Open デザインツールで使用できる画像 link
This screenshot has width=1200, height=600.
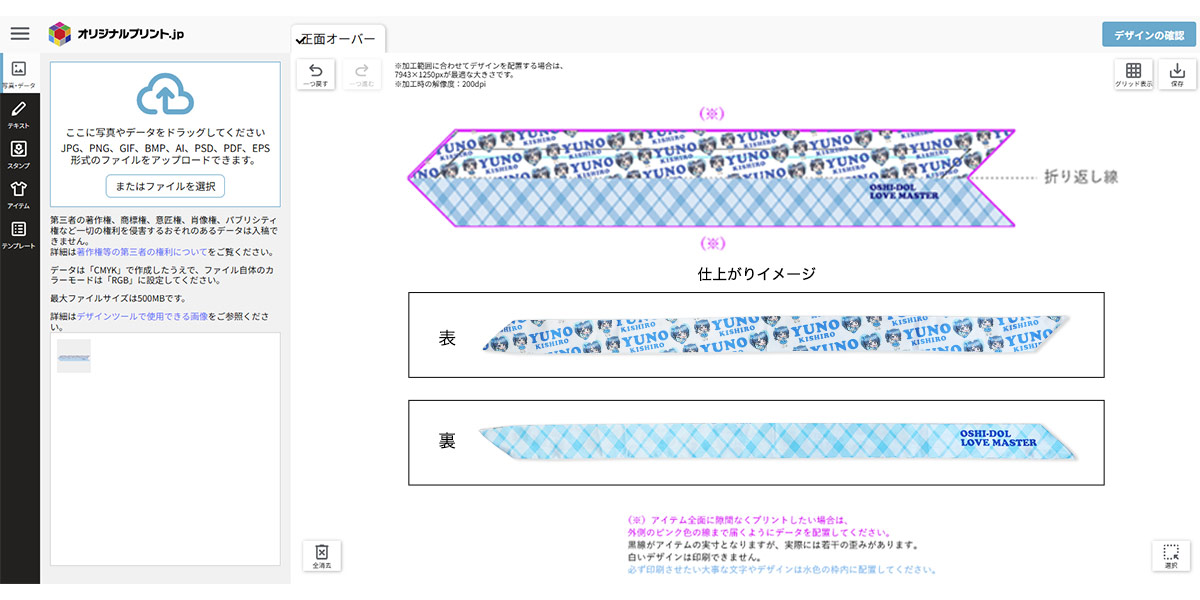(142, 316)
